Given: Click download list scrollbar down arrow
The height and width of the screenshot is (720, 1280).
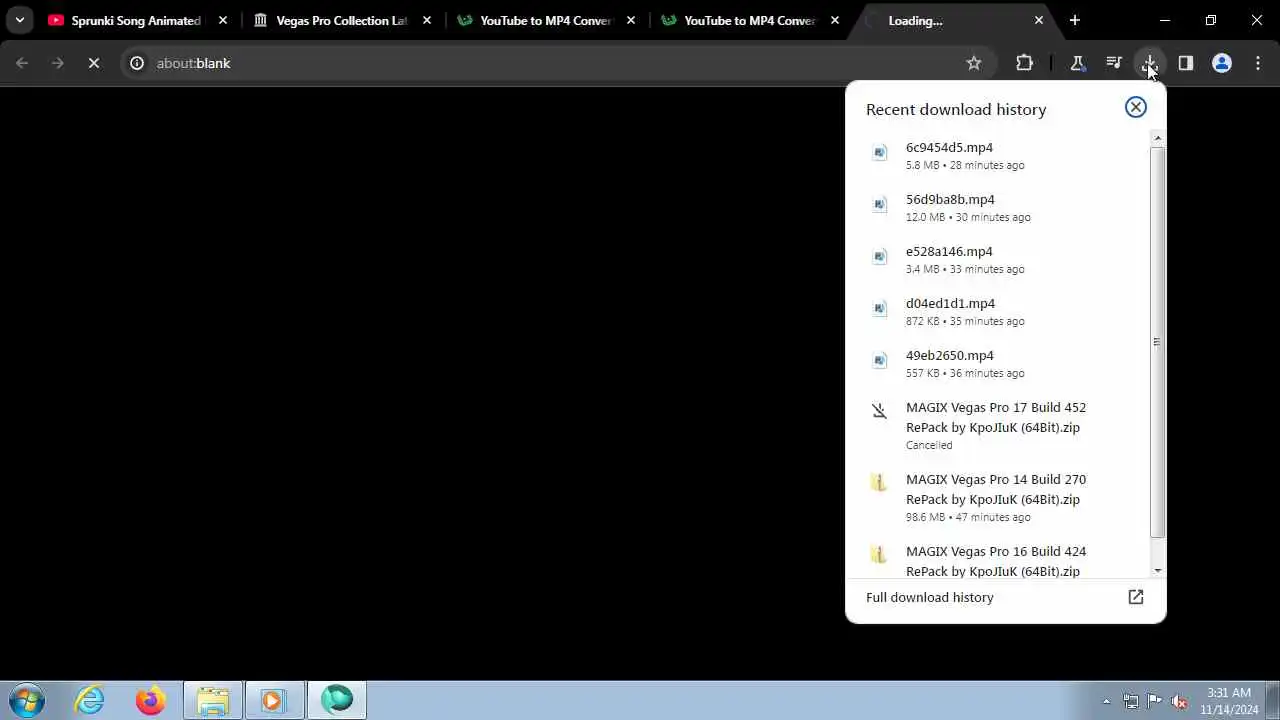Looking at the screenshot, I should coord(1158,571).
